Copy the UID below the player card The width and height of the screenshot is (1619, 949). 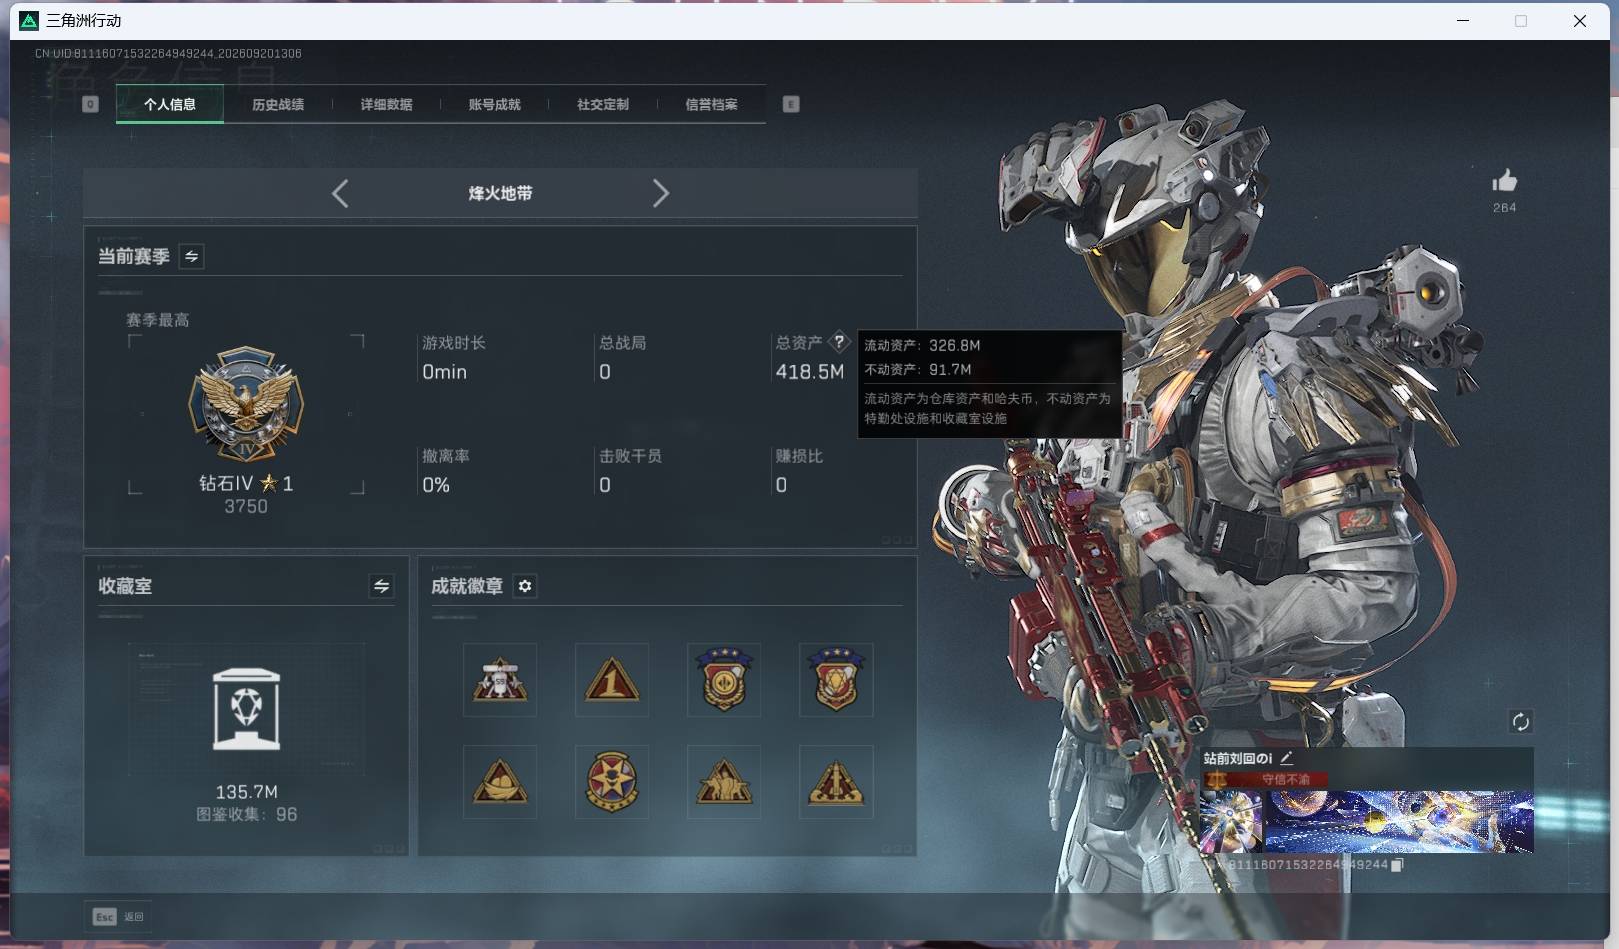click(1397, 865)
